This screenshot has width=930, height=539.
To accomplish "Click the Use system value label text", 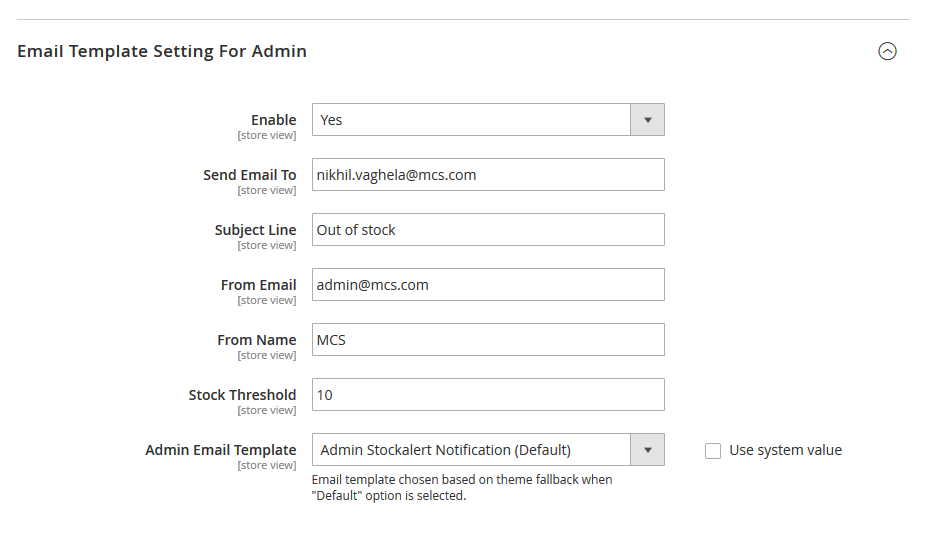I will pos(785,450).
